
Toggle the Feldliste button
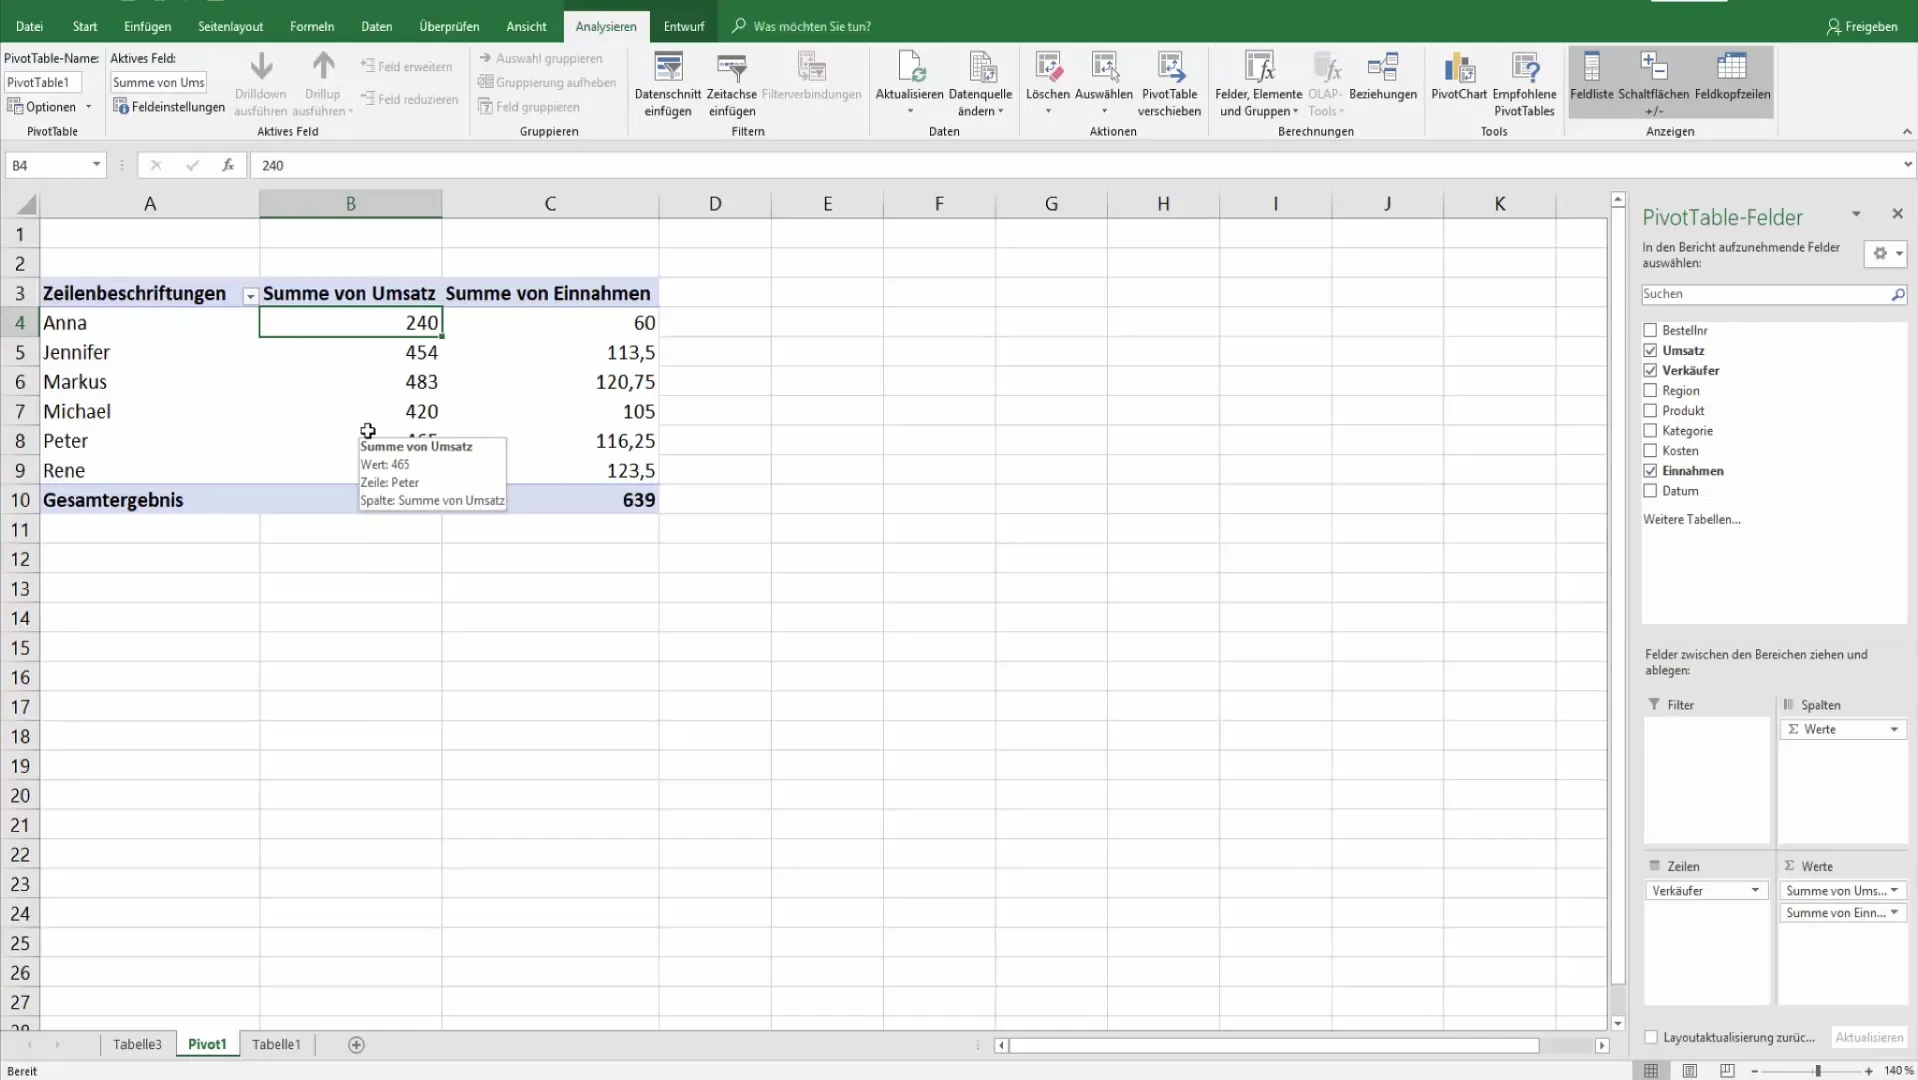pyautogui.click(x=1592, y=82)
